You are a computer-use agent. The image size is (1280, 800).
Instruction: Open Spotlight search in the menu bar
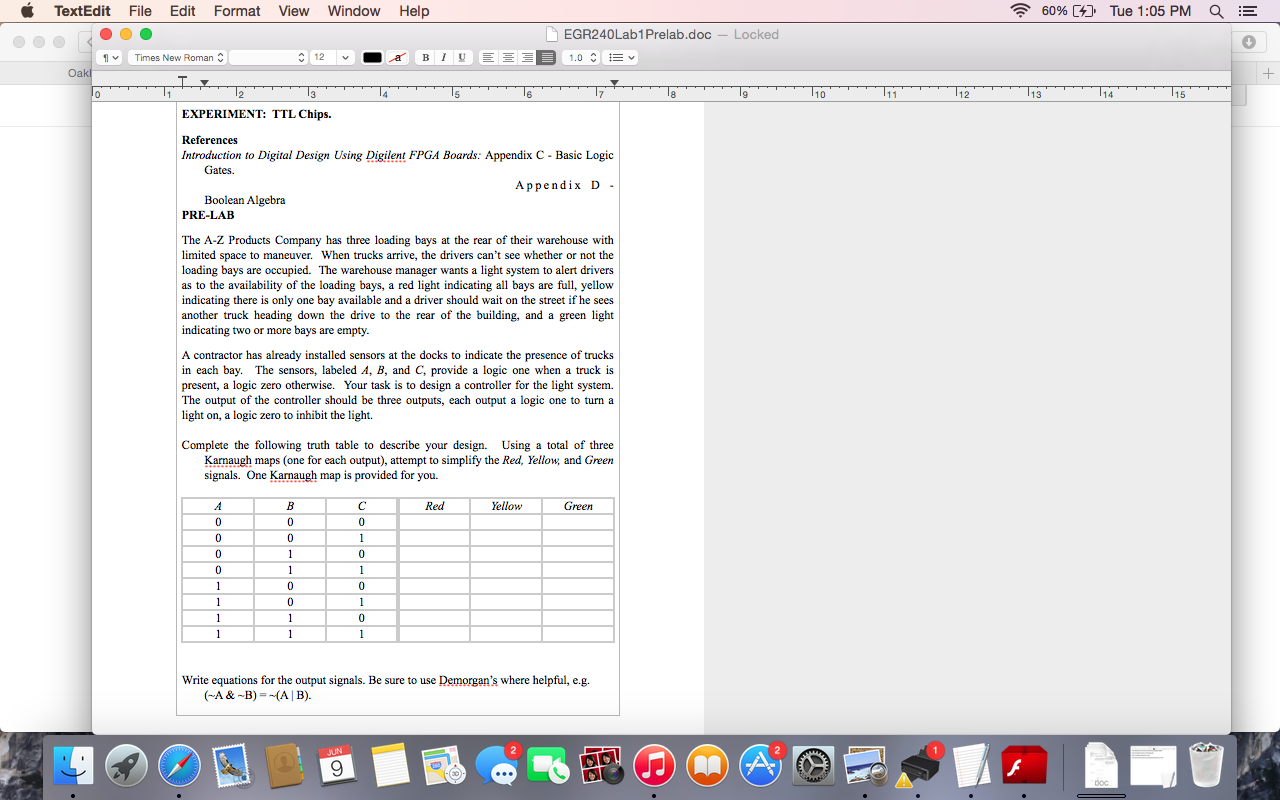click(1215, 11)
